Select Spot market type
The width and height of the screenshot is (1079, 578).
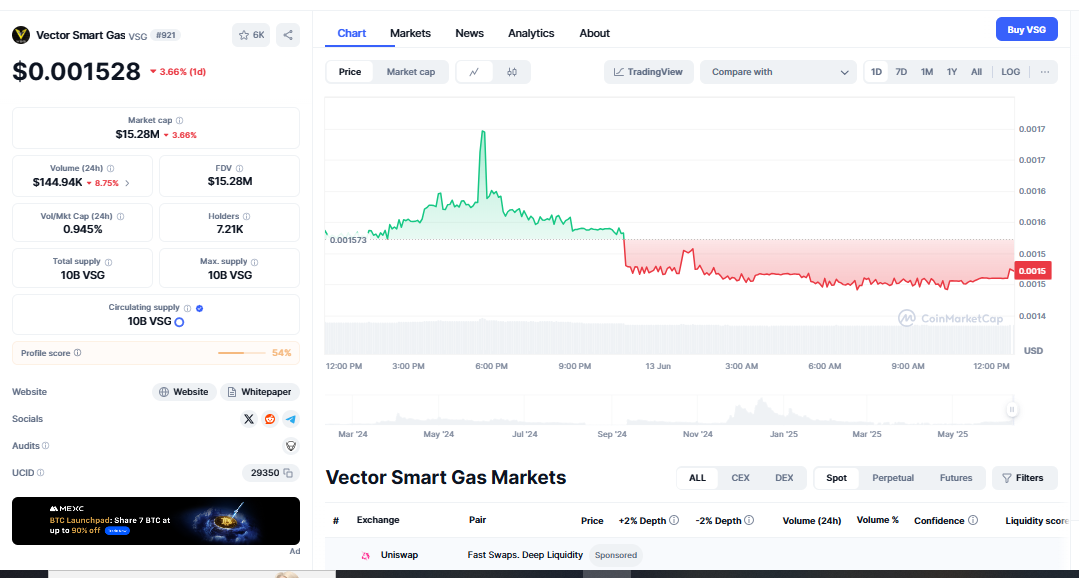836,478
